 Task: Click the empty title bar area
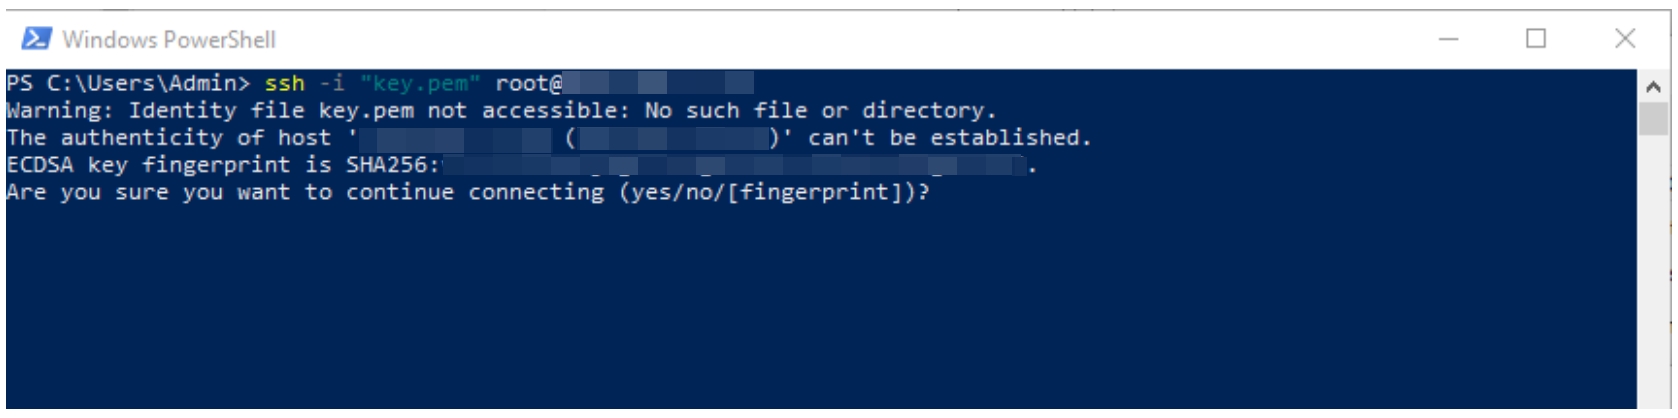800,39
